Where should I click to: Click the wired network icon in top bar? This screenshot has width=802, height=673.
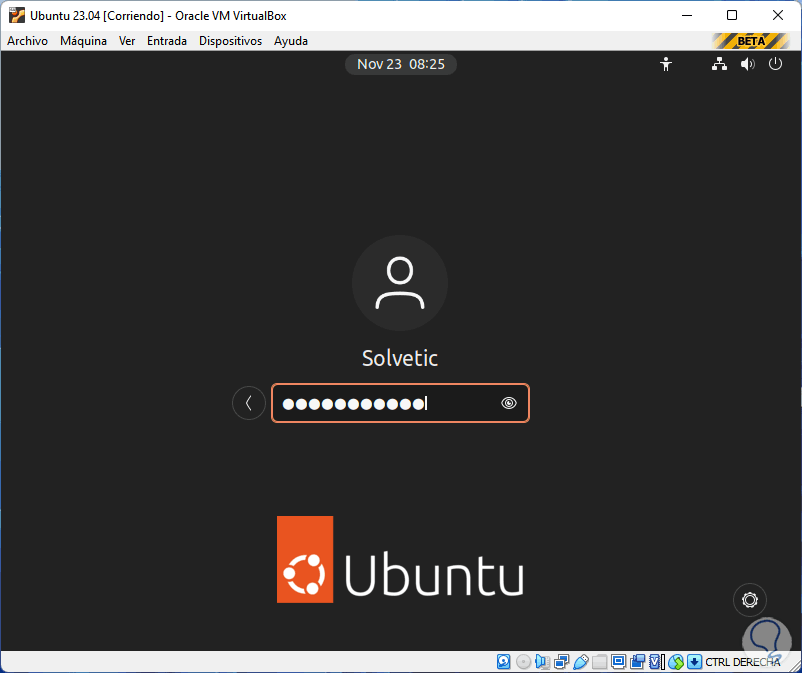[x=719, y=64]
